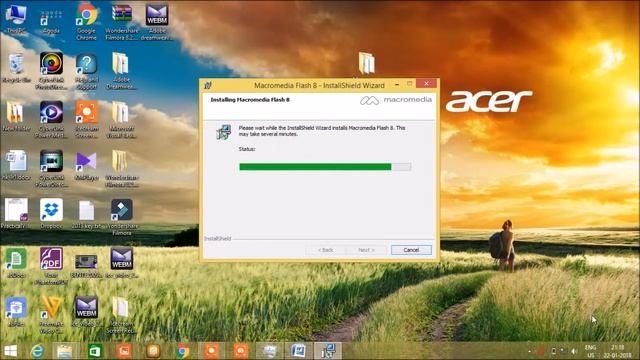Open the Icecream Screen Recorder desktop shortcut
The image size is (640, 360).
click(86, 120)
